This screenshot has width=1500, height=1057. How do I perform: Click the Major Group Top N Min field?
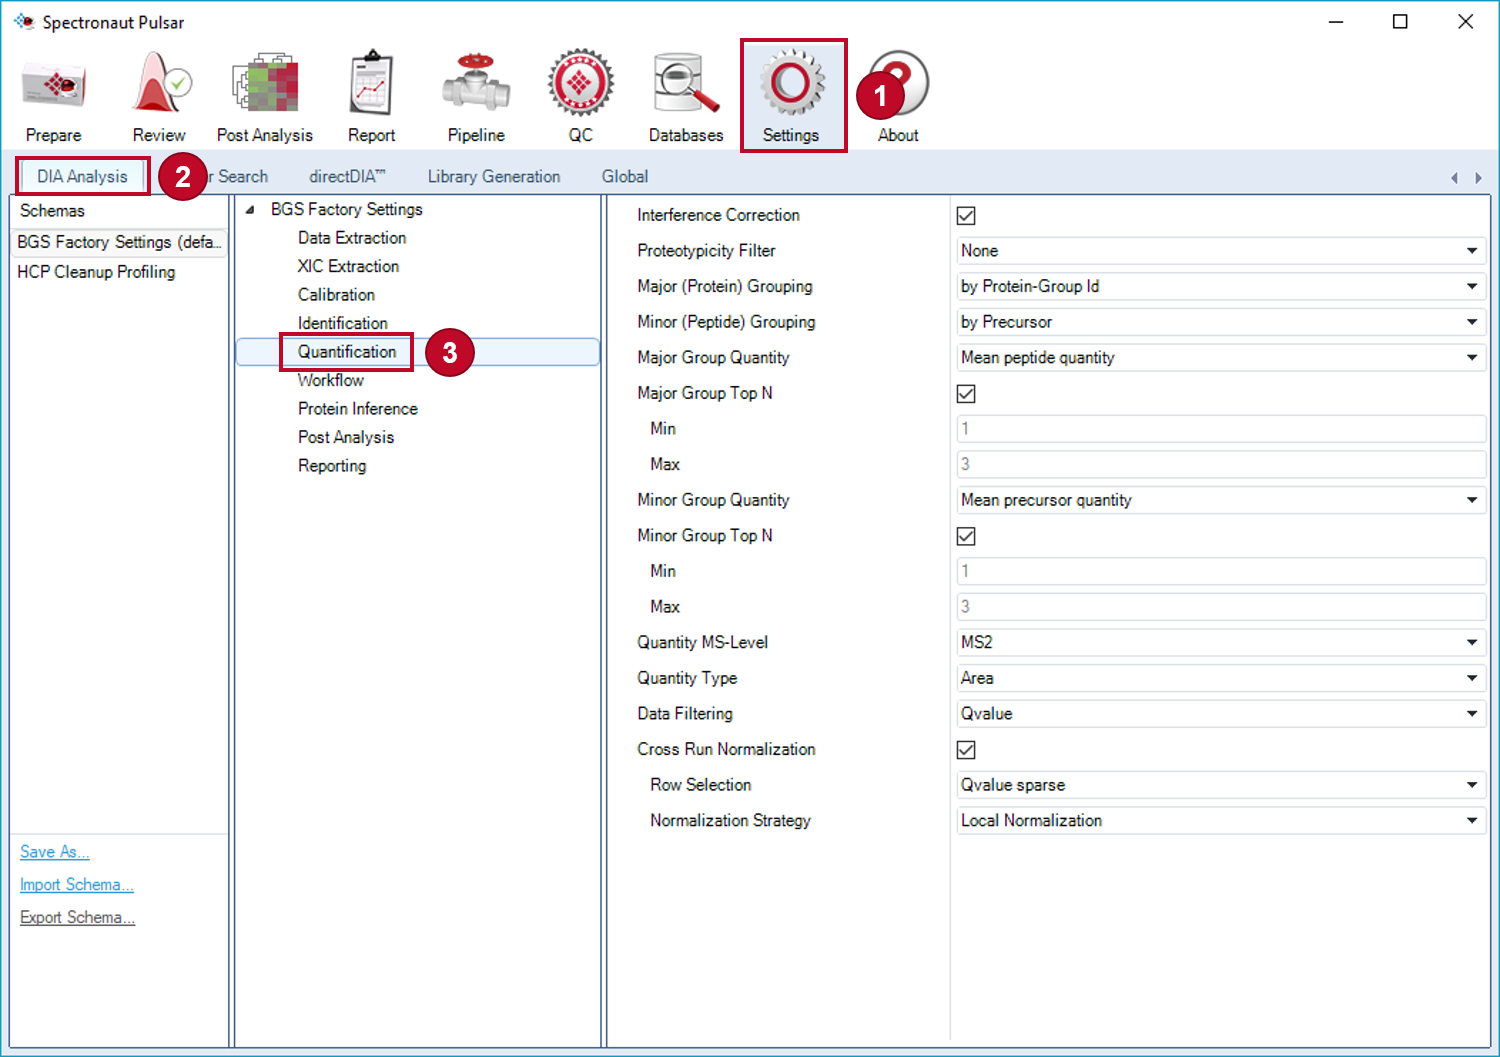click(1221, 429)
